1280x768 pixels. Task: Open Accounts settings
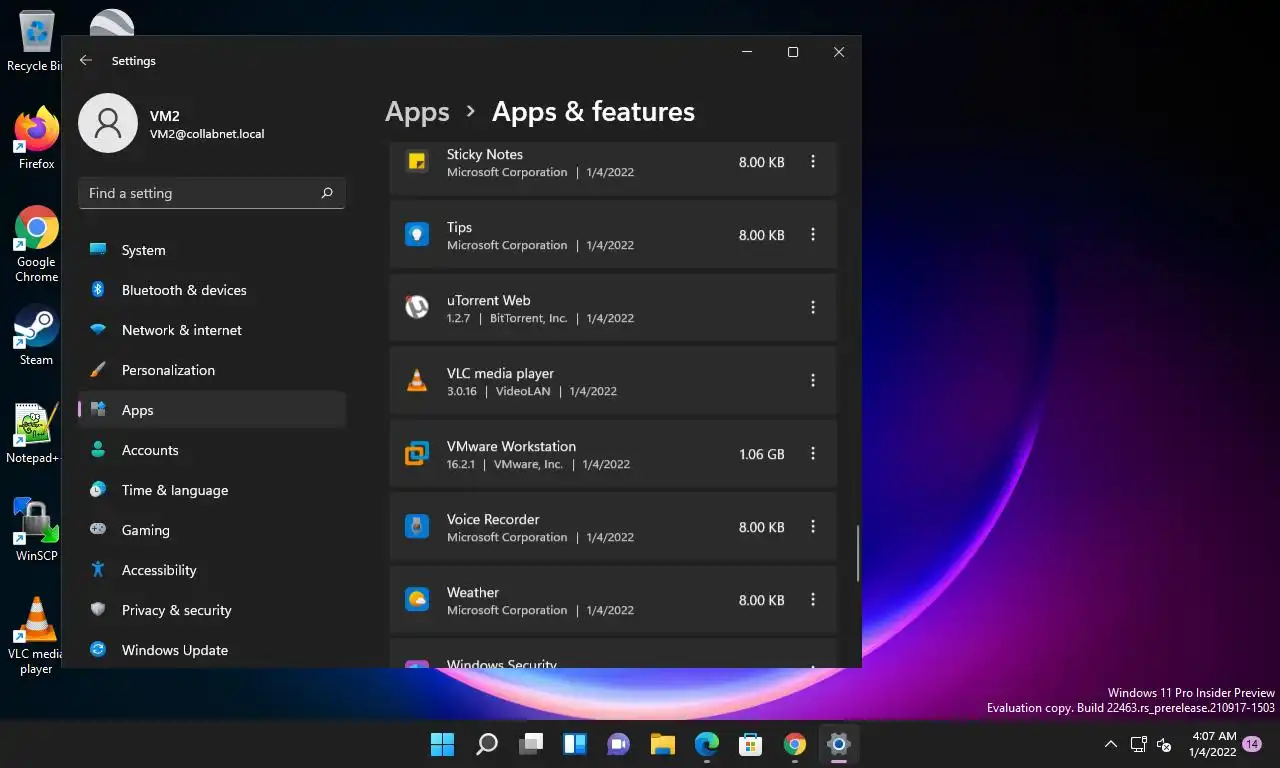(x=212, y=450)
